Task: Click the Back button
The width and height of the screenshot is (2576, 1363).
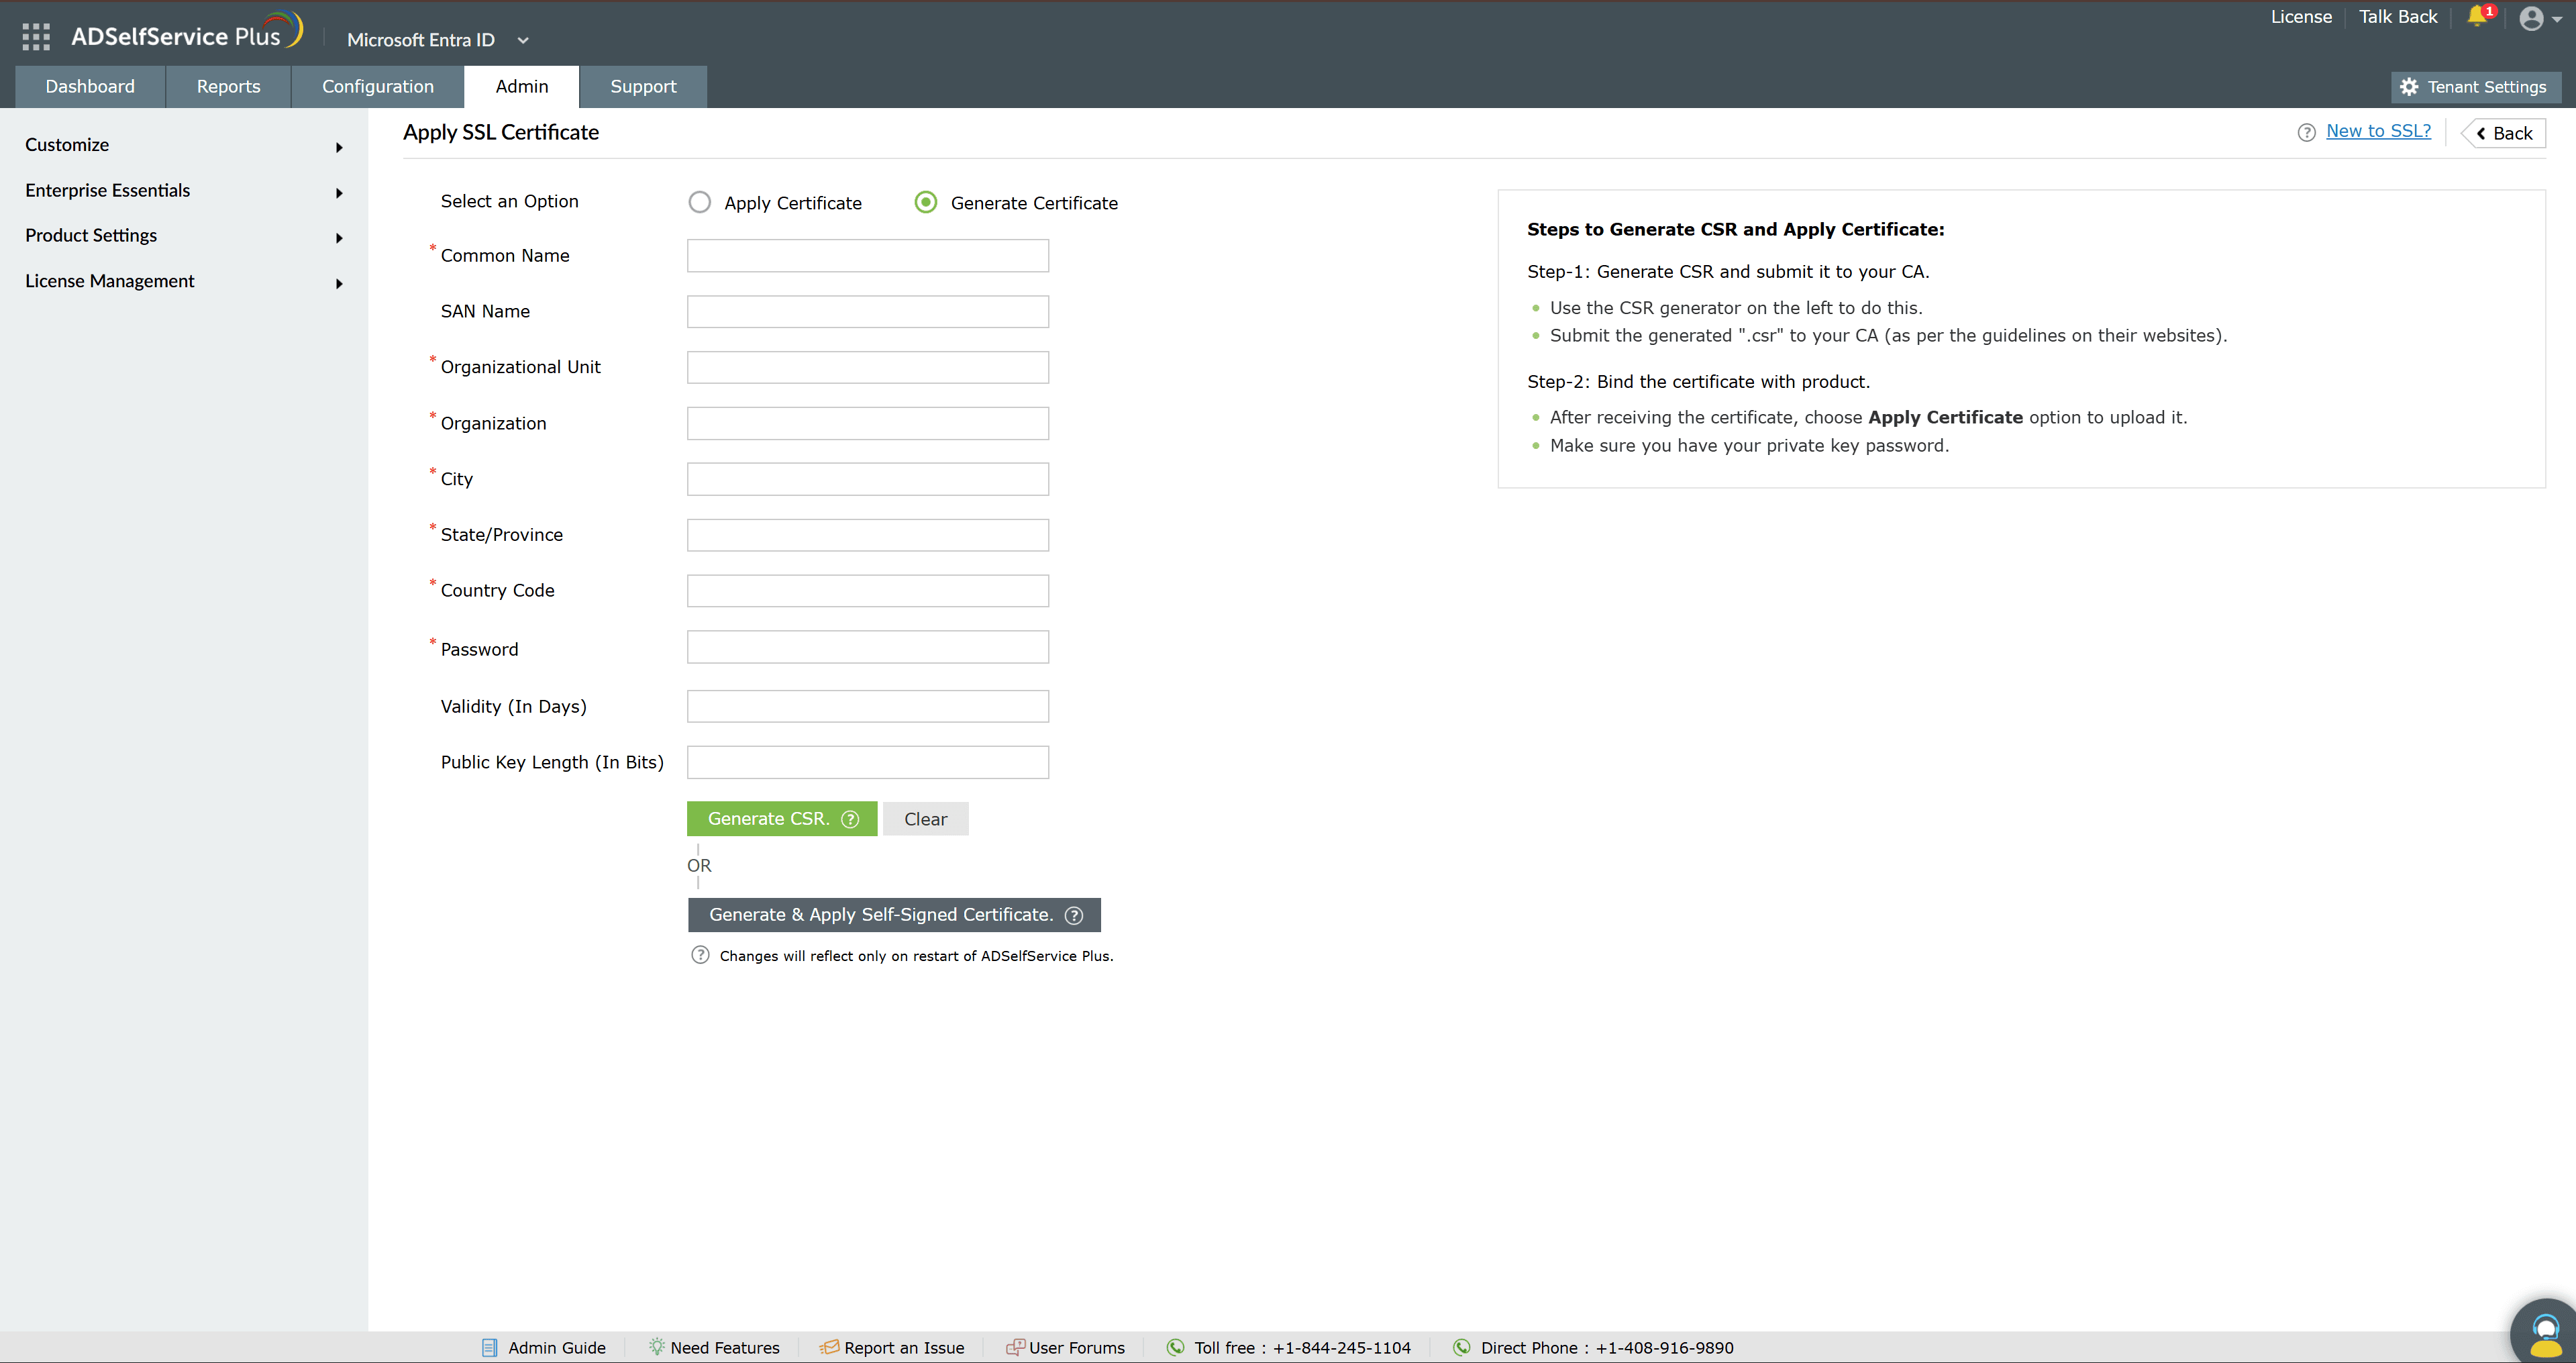Action: click(2504, 134)
